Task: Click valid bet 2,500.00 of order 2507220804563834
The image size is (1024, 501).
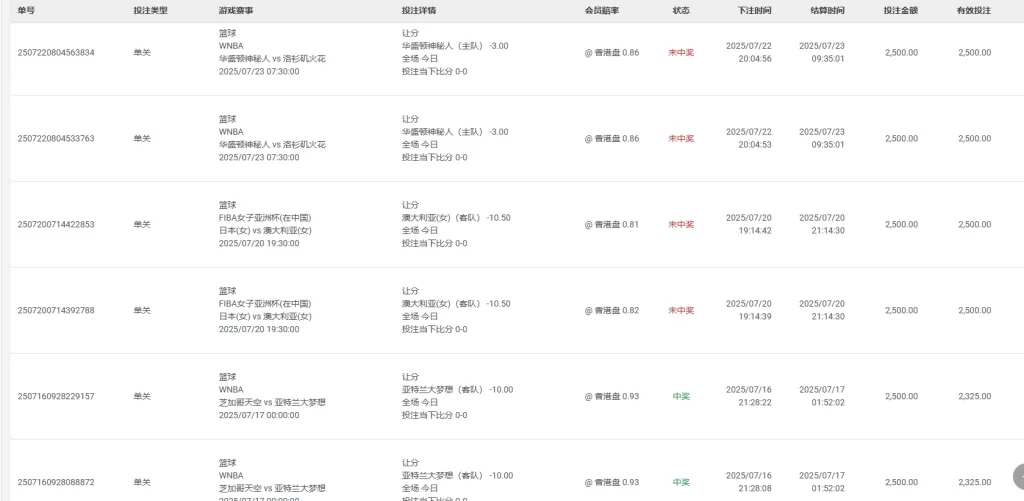Action: coord(974,53)
